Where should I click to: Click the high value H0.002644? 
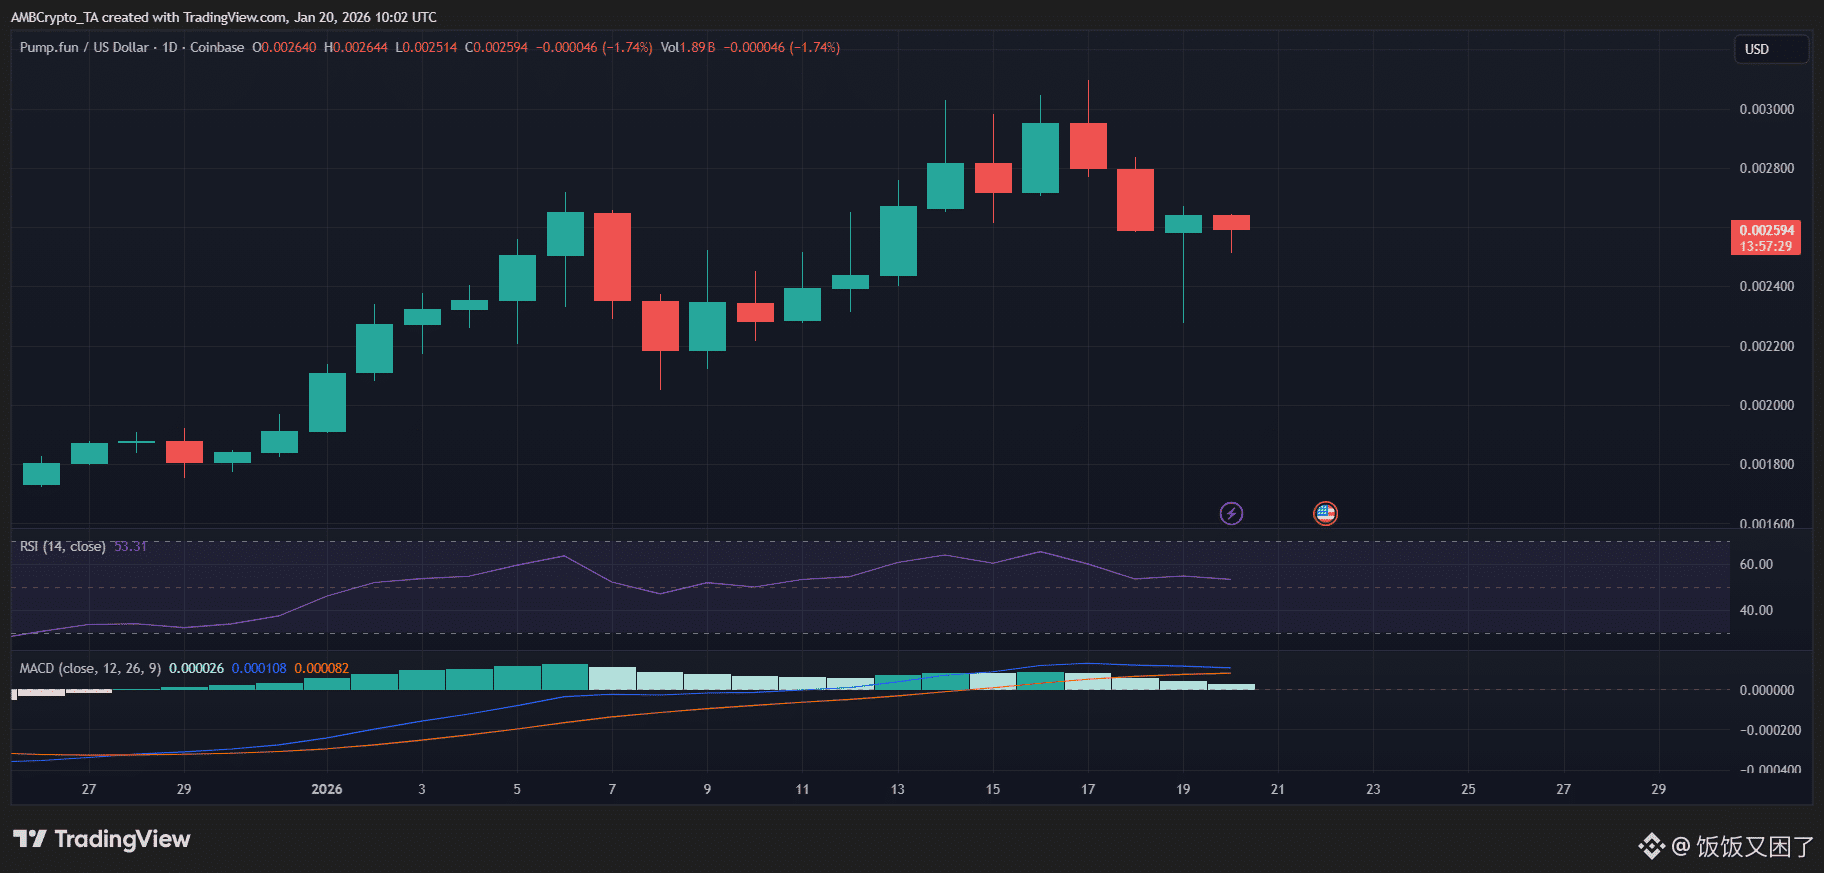(x=356, y=47)
